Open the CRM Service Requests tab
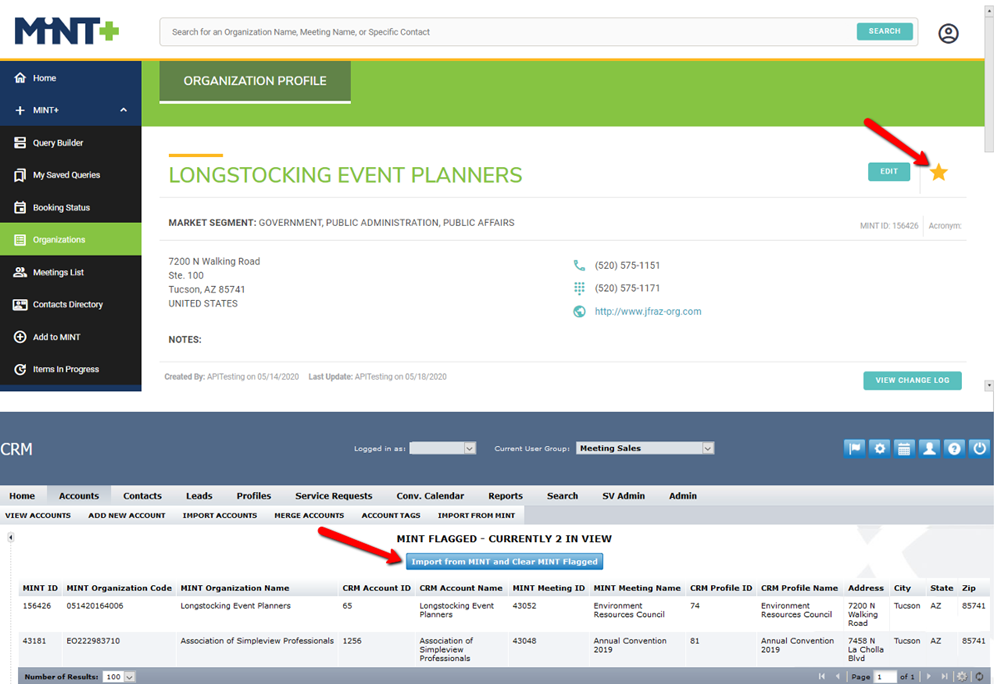997x684 pixels. [334, 496]
